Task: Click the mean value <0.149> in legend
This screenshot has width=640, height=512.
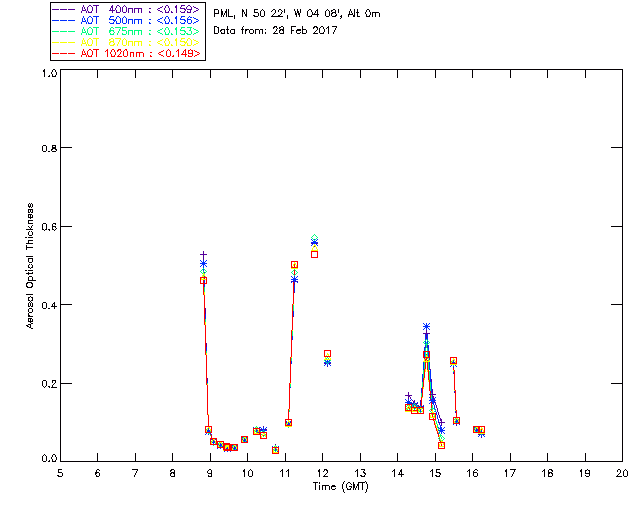Action: pos(179,53)
